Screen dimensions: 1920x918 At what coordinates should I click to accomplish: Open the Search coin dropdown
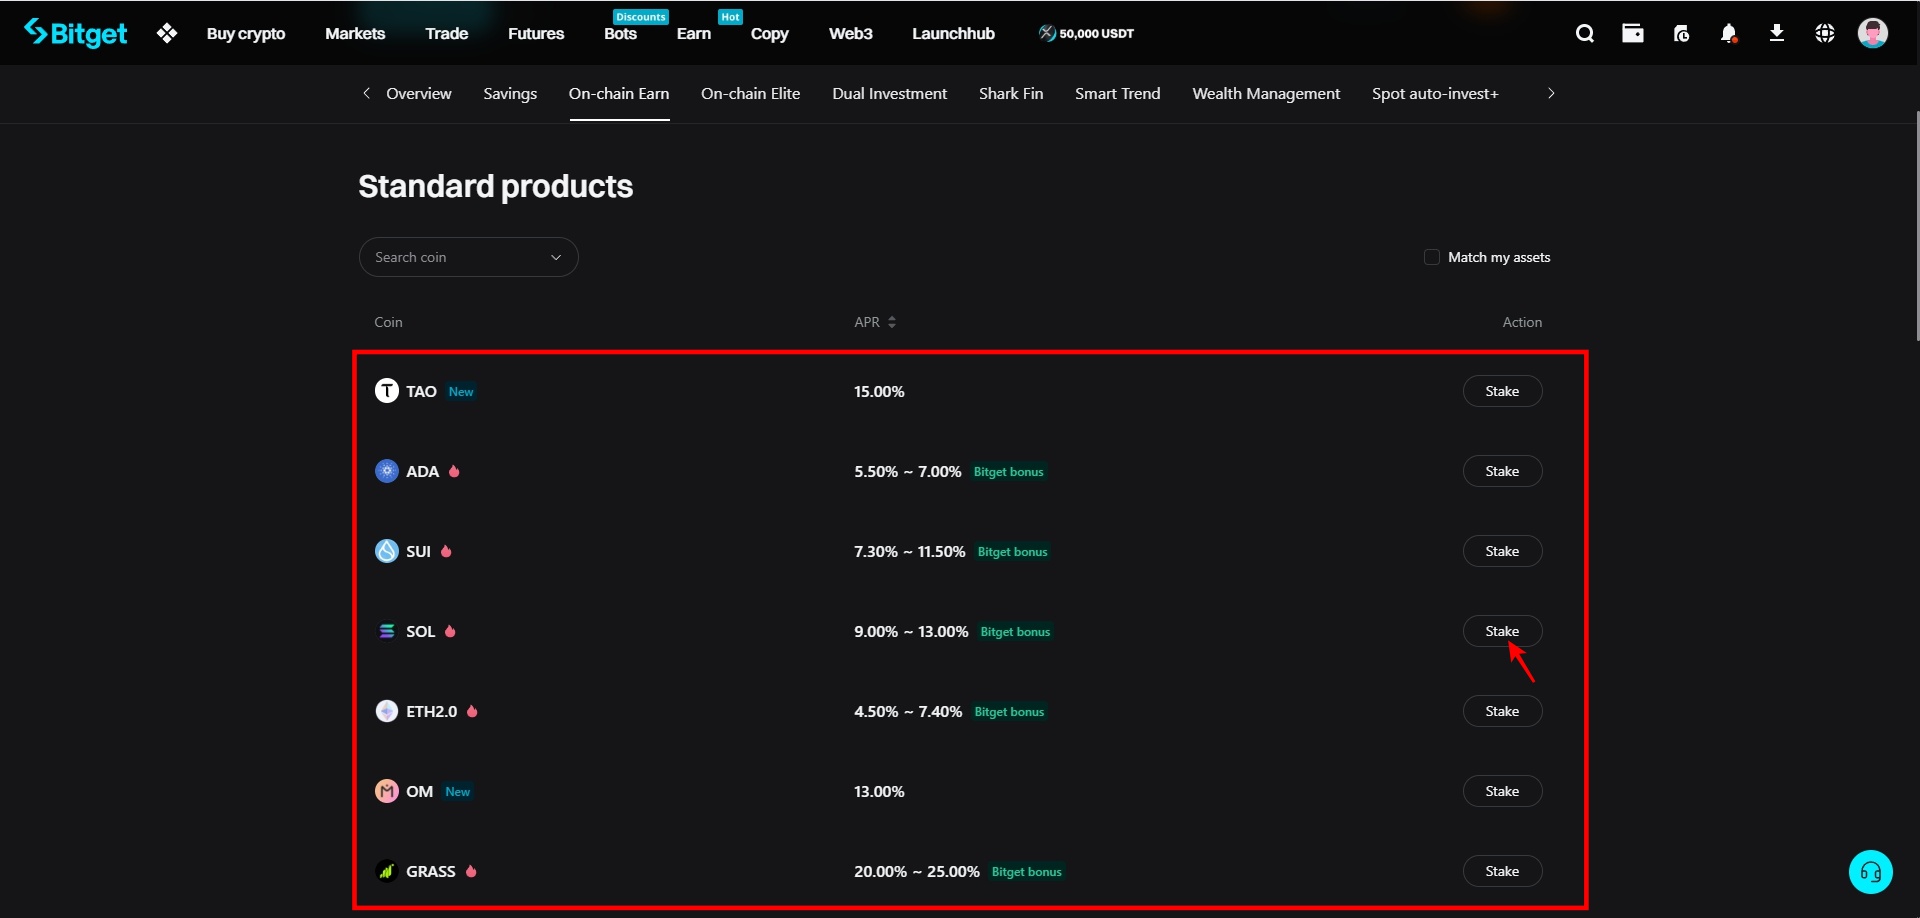[x=469, y=257]
